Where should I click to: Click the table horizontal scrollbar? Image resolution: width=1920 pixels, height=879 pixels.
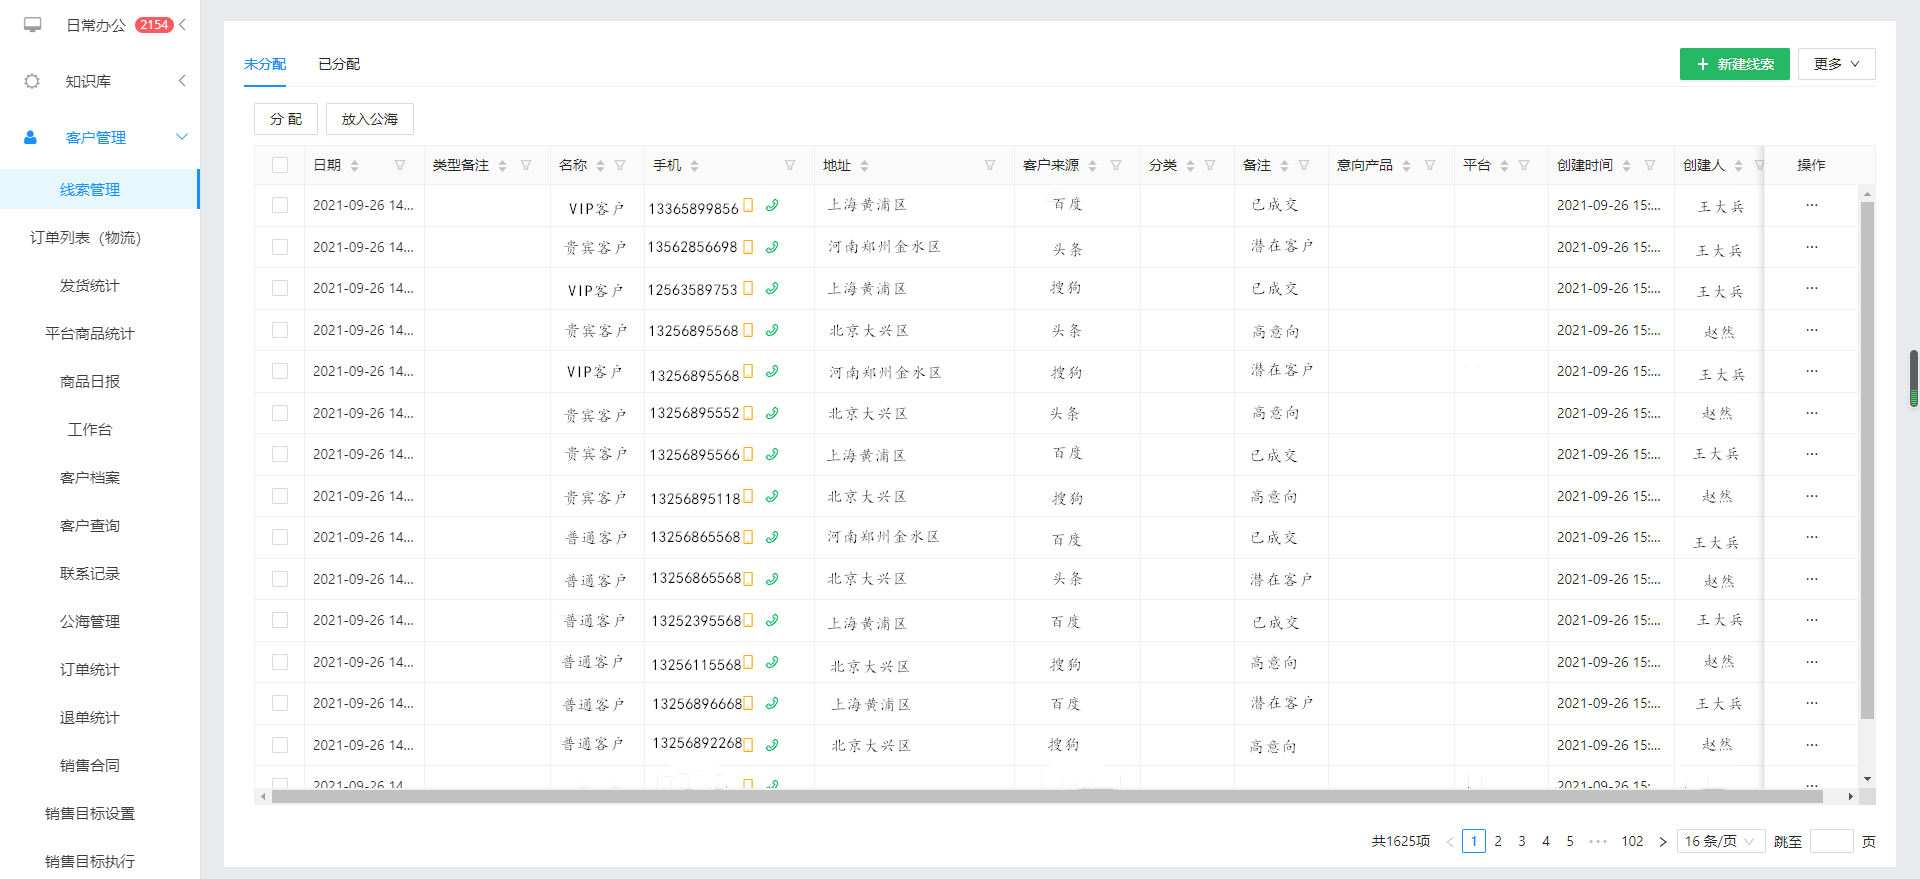point(1047,797)
